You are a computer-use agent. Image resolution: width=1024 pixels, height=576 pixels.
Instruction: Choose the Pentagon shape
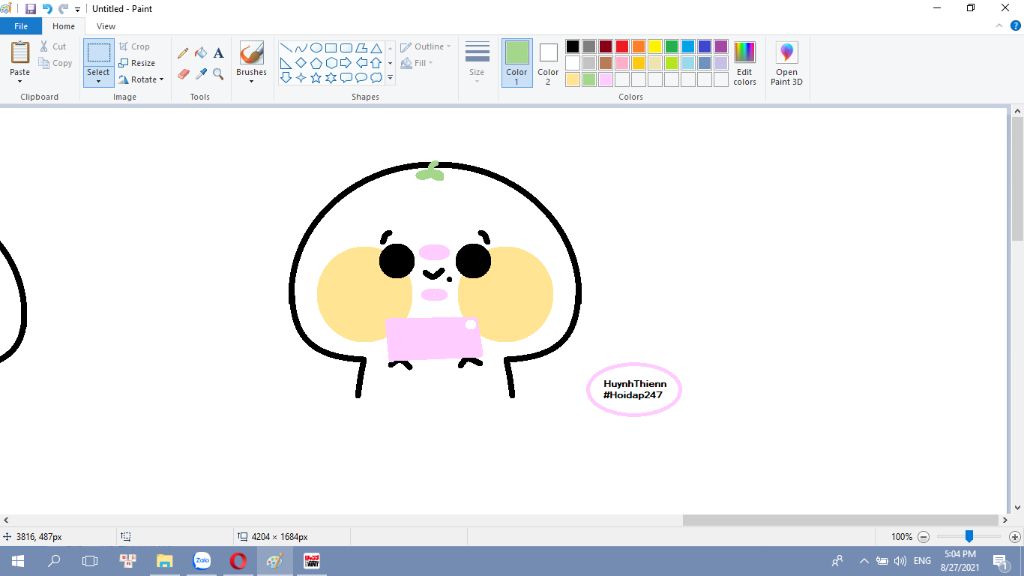click(315, 63)
